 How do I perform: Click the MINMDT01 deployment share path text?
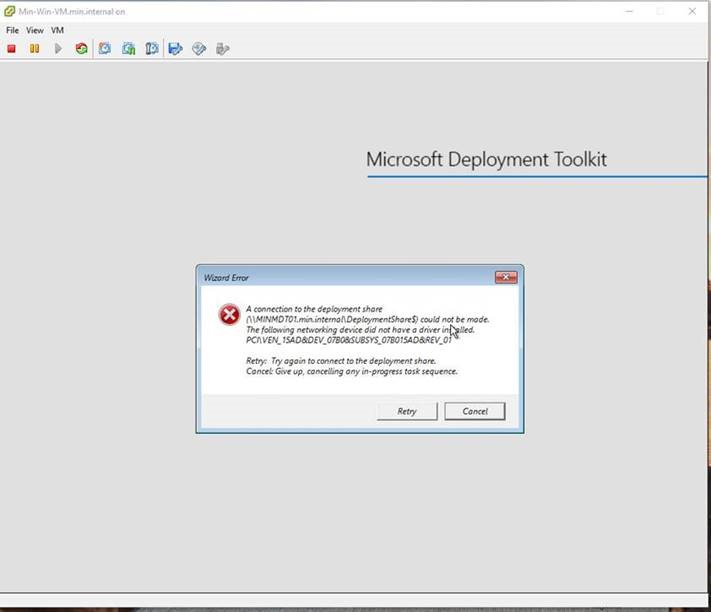pyautogui.click(x=332, y=319)
